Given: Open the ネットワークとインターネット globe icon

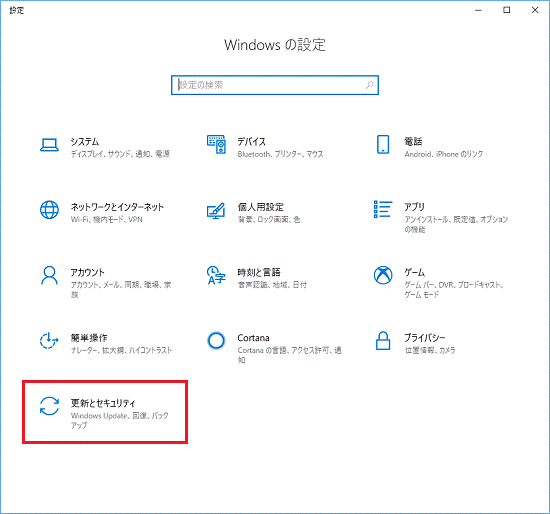Looking at the screenshot, I should coord(49,210).
